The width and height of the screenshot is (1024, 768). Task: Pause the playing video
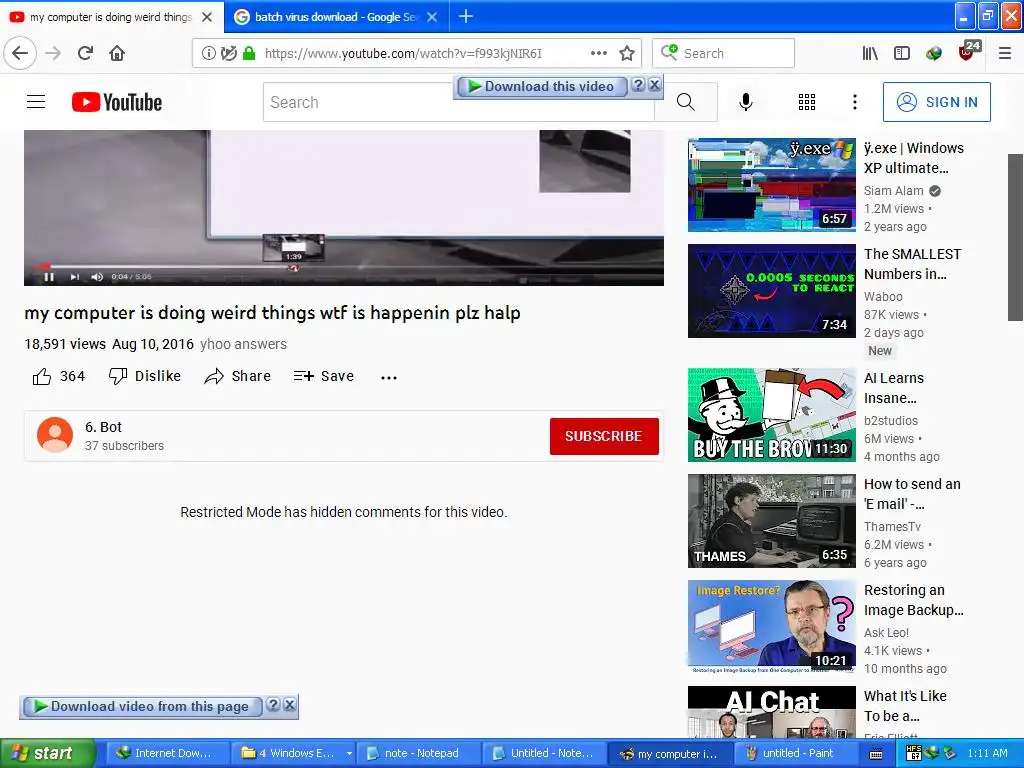click(49, 277)
